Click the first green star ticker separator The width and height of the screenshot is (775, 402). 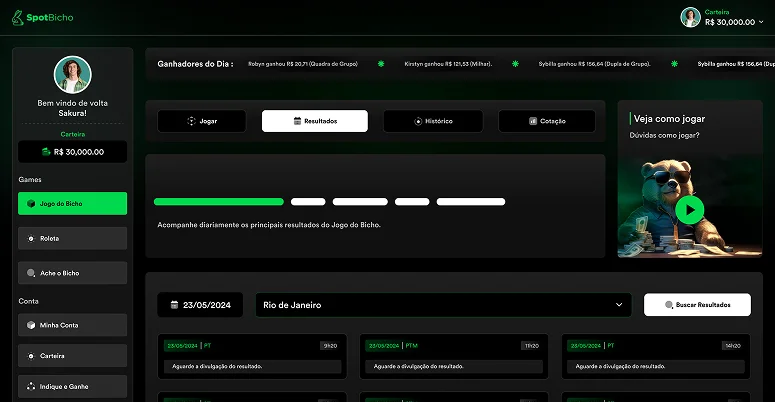(x=381, y=64)
